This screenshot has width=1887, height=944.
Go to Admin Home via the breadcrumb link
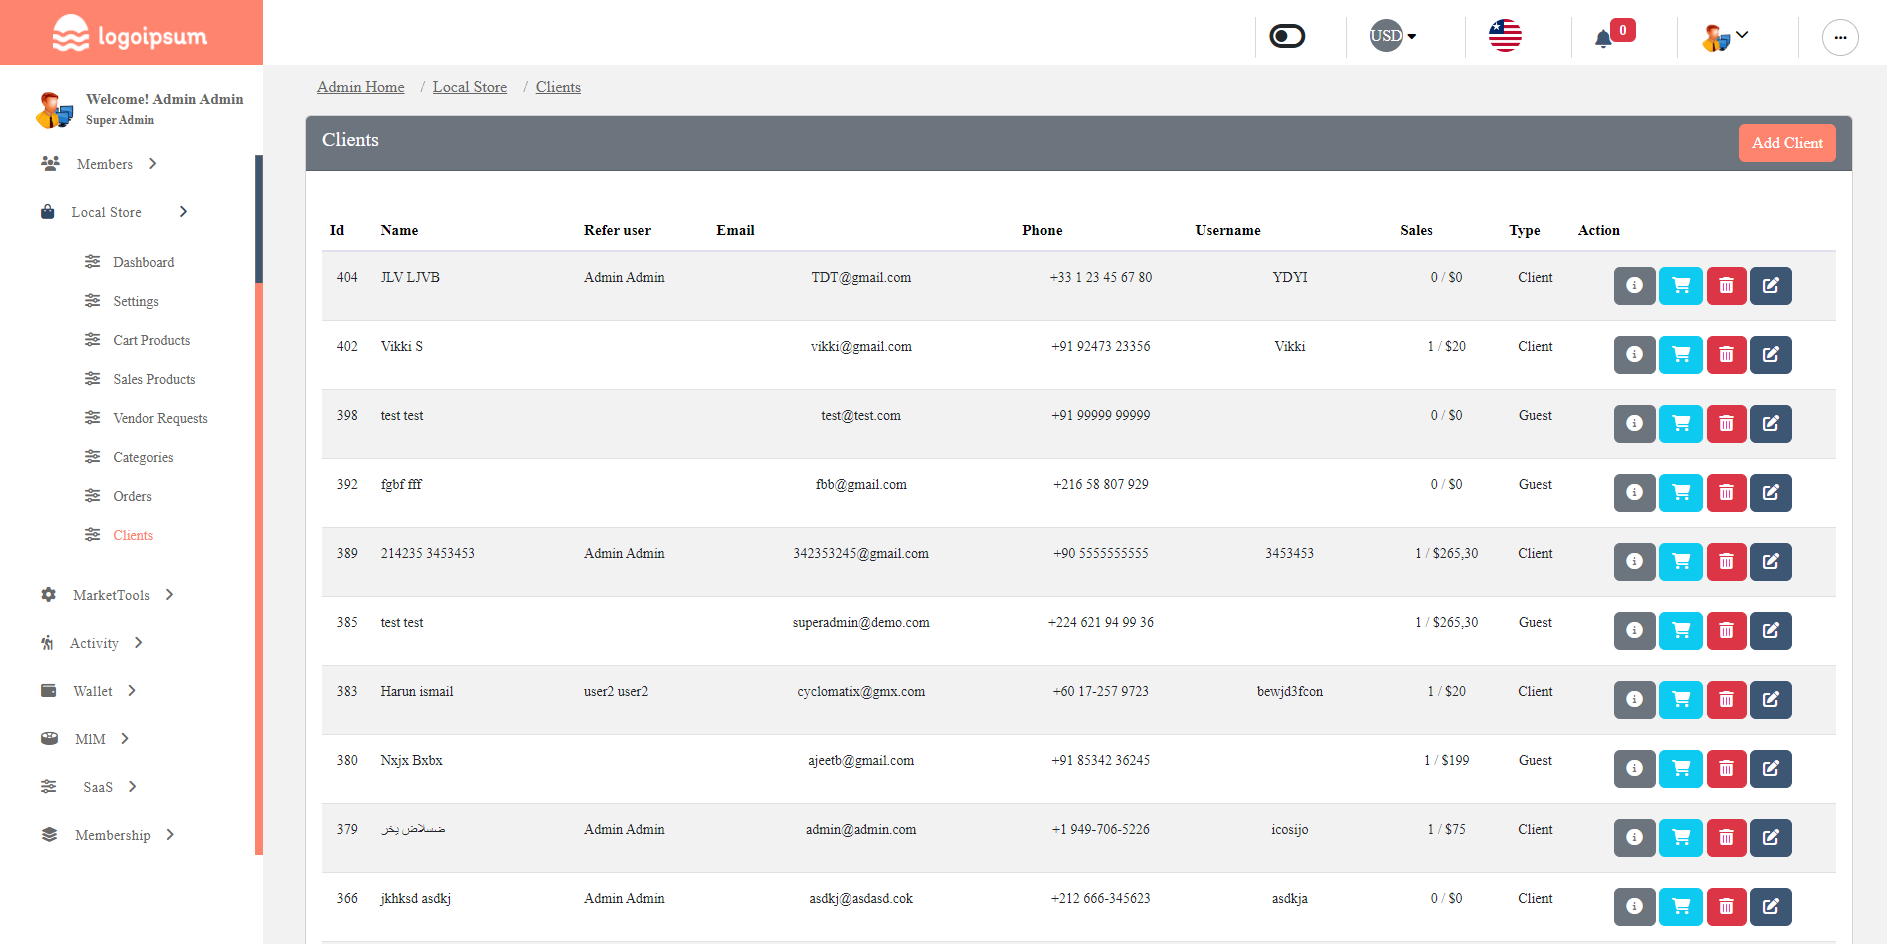pos(360,87)
